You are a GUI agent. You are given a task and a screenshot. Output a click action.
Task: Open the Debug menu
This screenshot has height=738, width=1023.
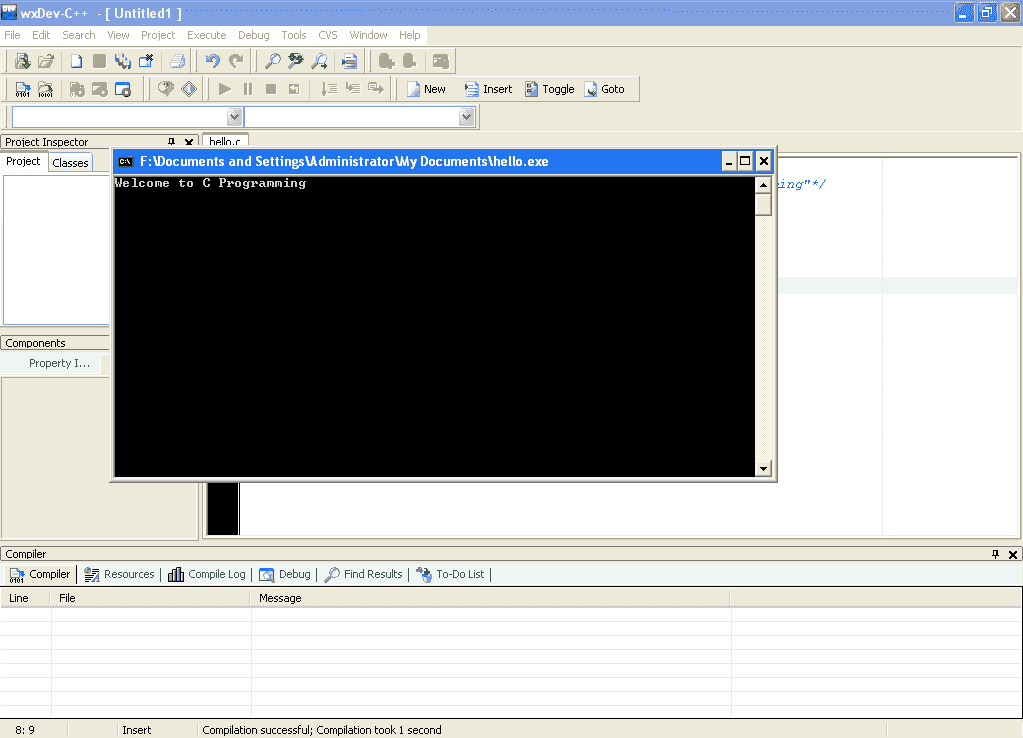(x=253, y=34)
